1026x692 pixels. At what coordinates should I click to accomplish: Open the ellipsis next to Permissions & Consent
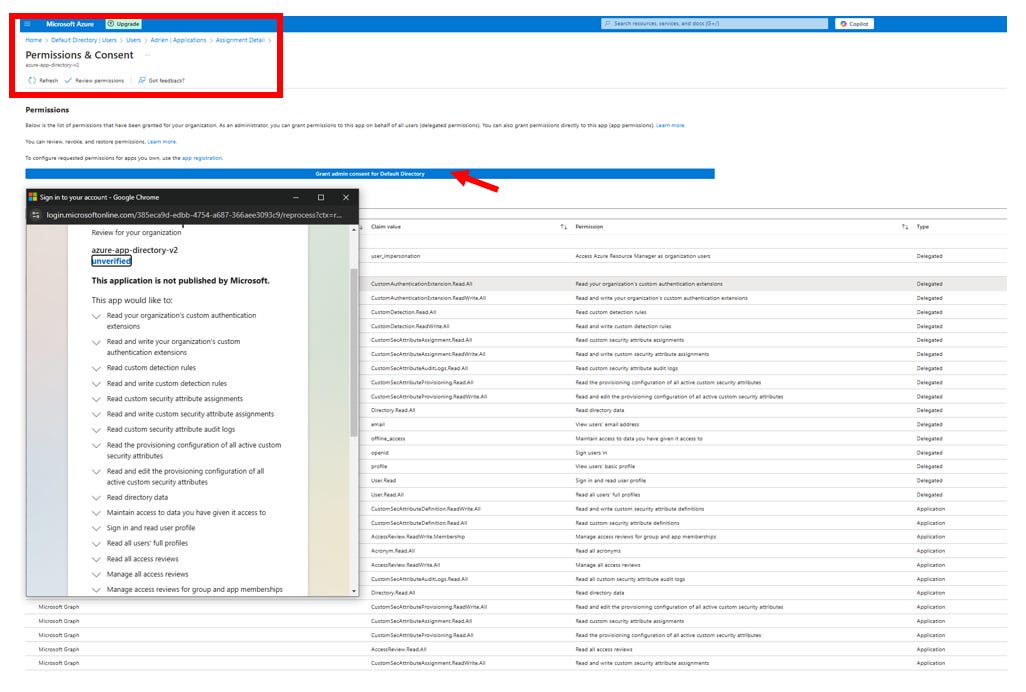pos(147,55)
